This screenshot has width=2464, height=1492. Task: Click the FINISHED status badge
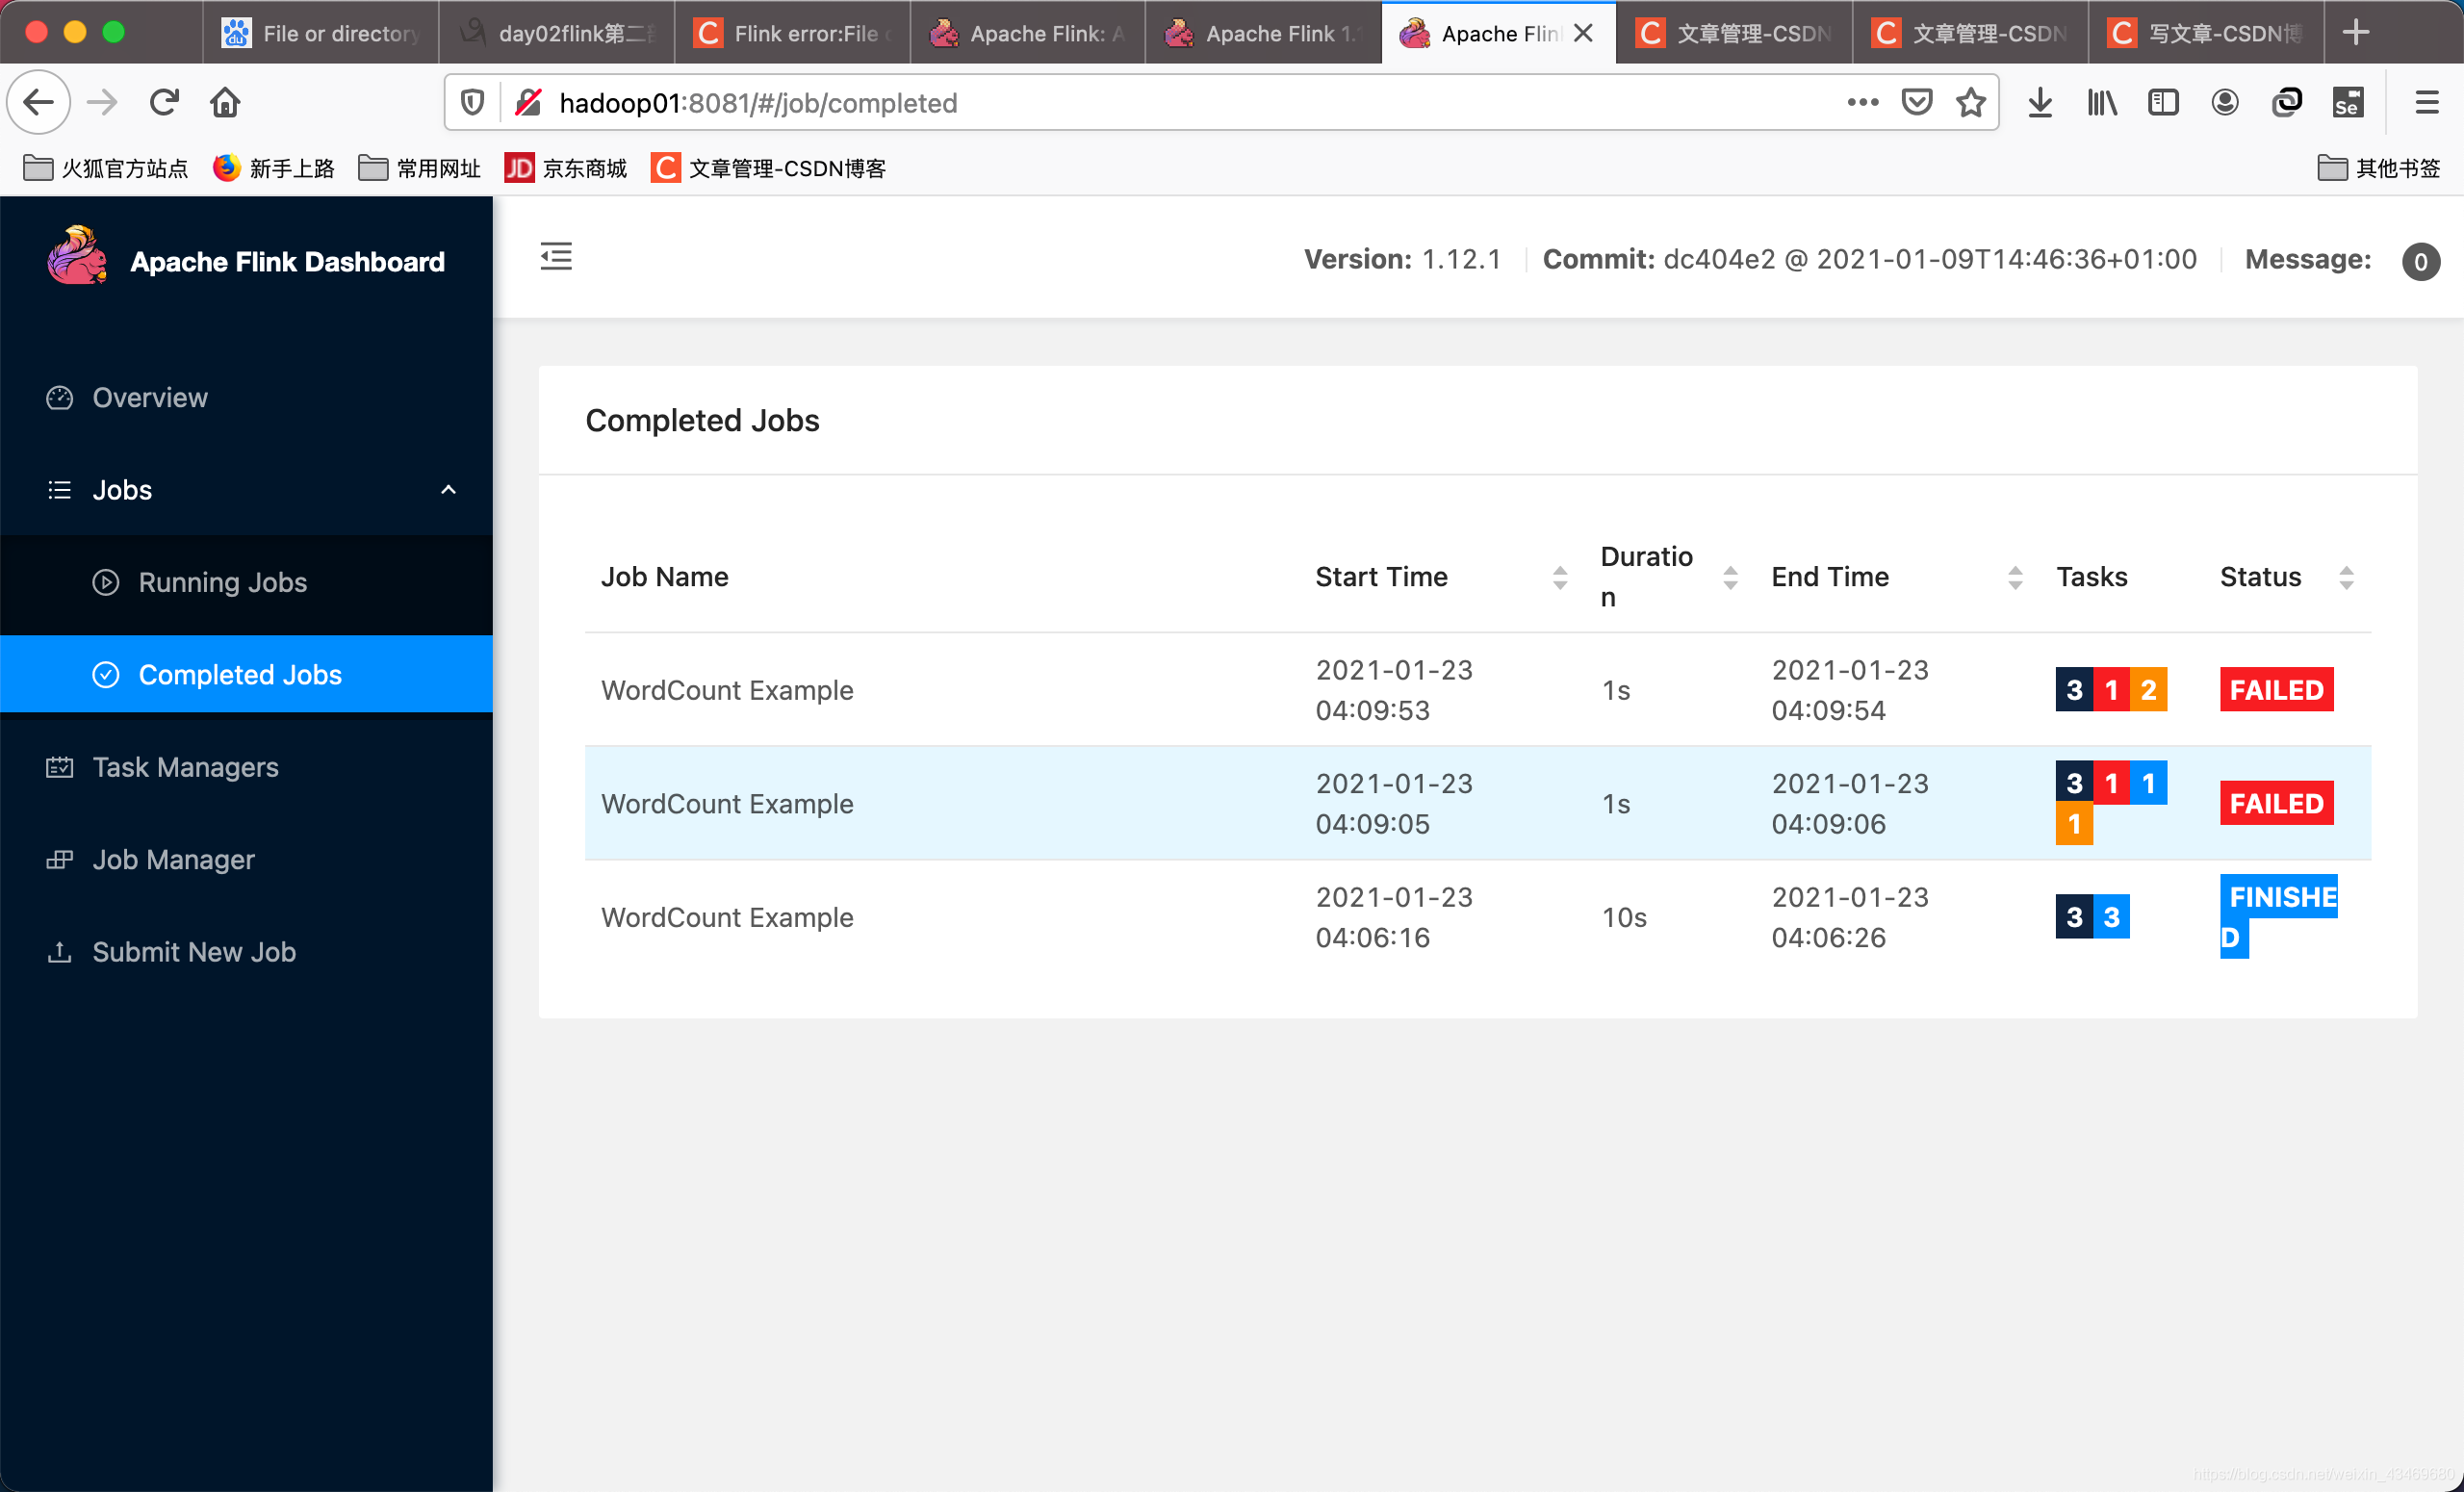[2278, 917]
